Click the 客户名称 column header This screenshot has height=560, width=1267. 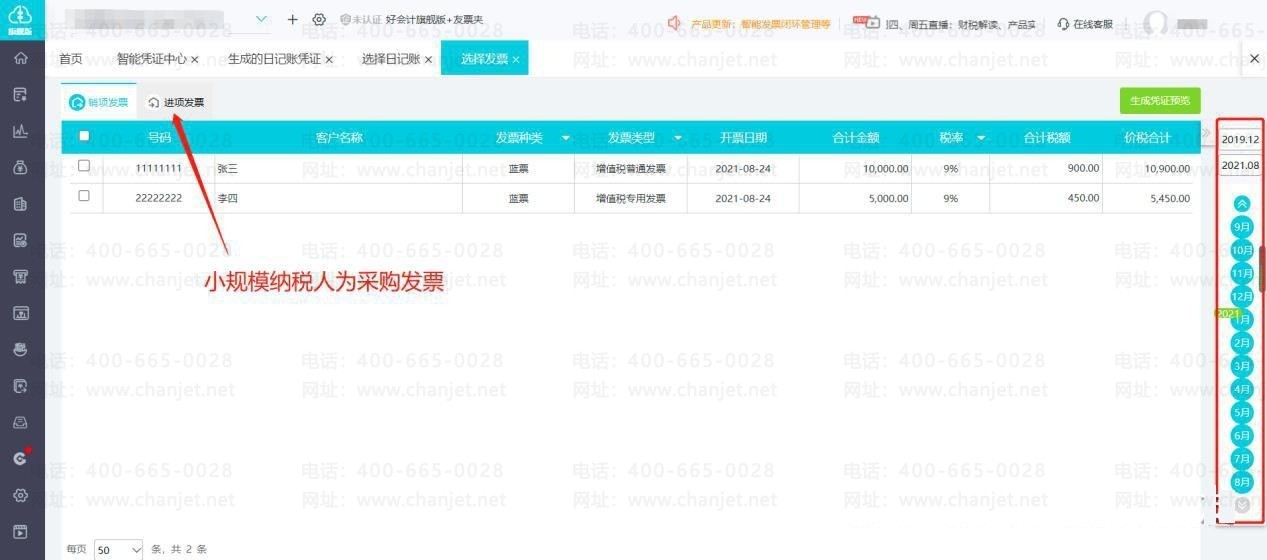coord(339,138)
